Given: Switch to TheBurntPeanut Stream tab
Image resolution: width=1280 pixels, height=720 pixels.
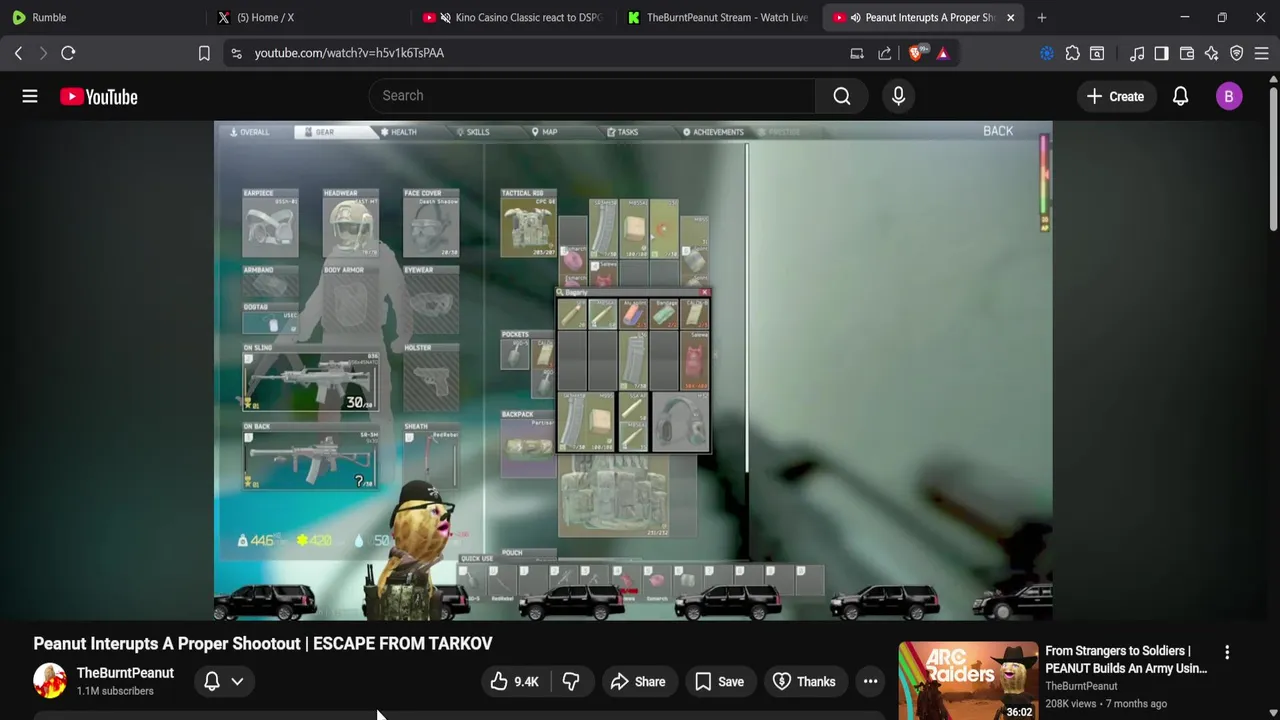Looking at the screenshot, I should [x=718, y=17].
